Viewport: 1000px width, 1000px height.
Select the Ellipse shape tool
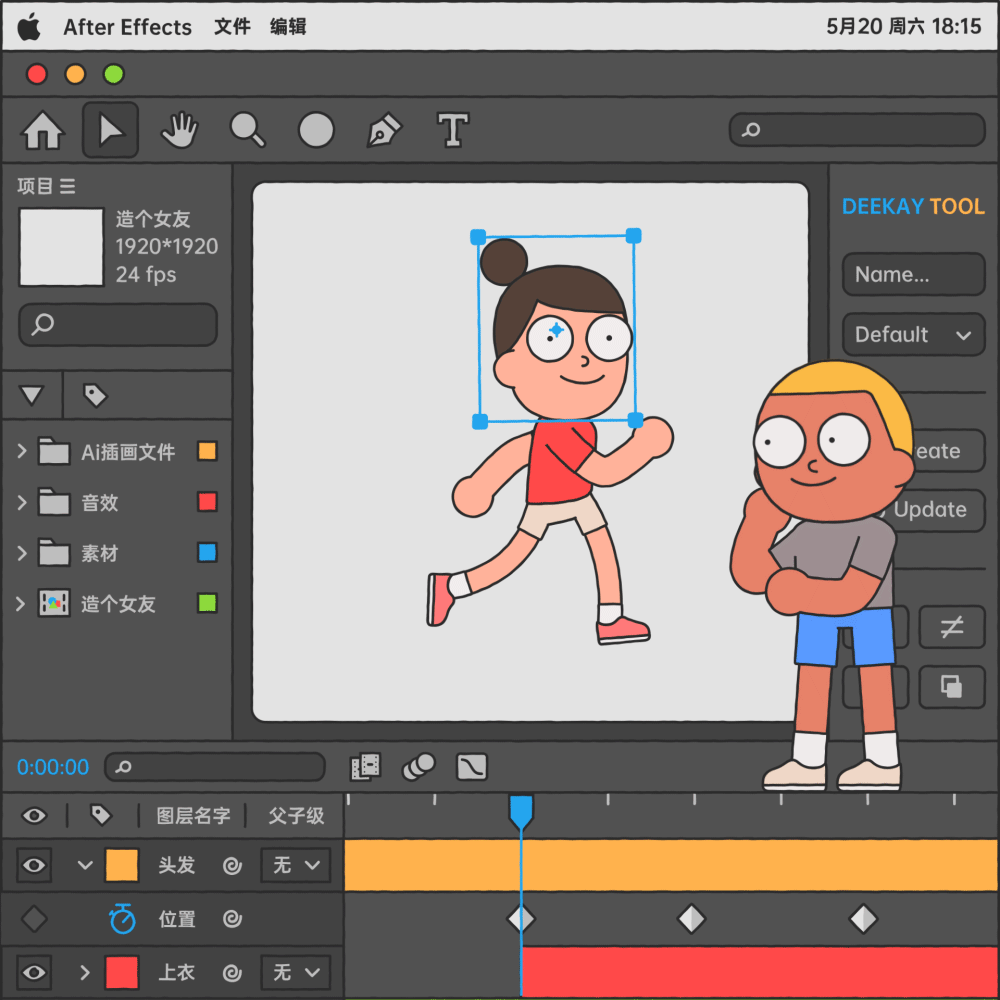(316, 130)
